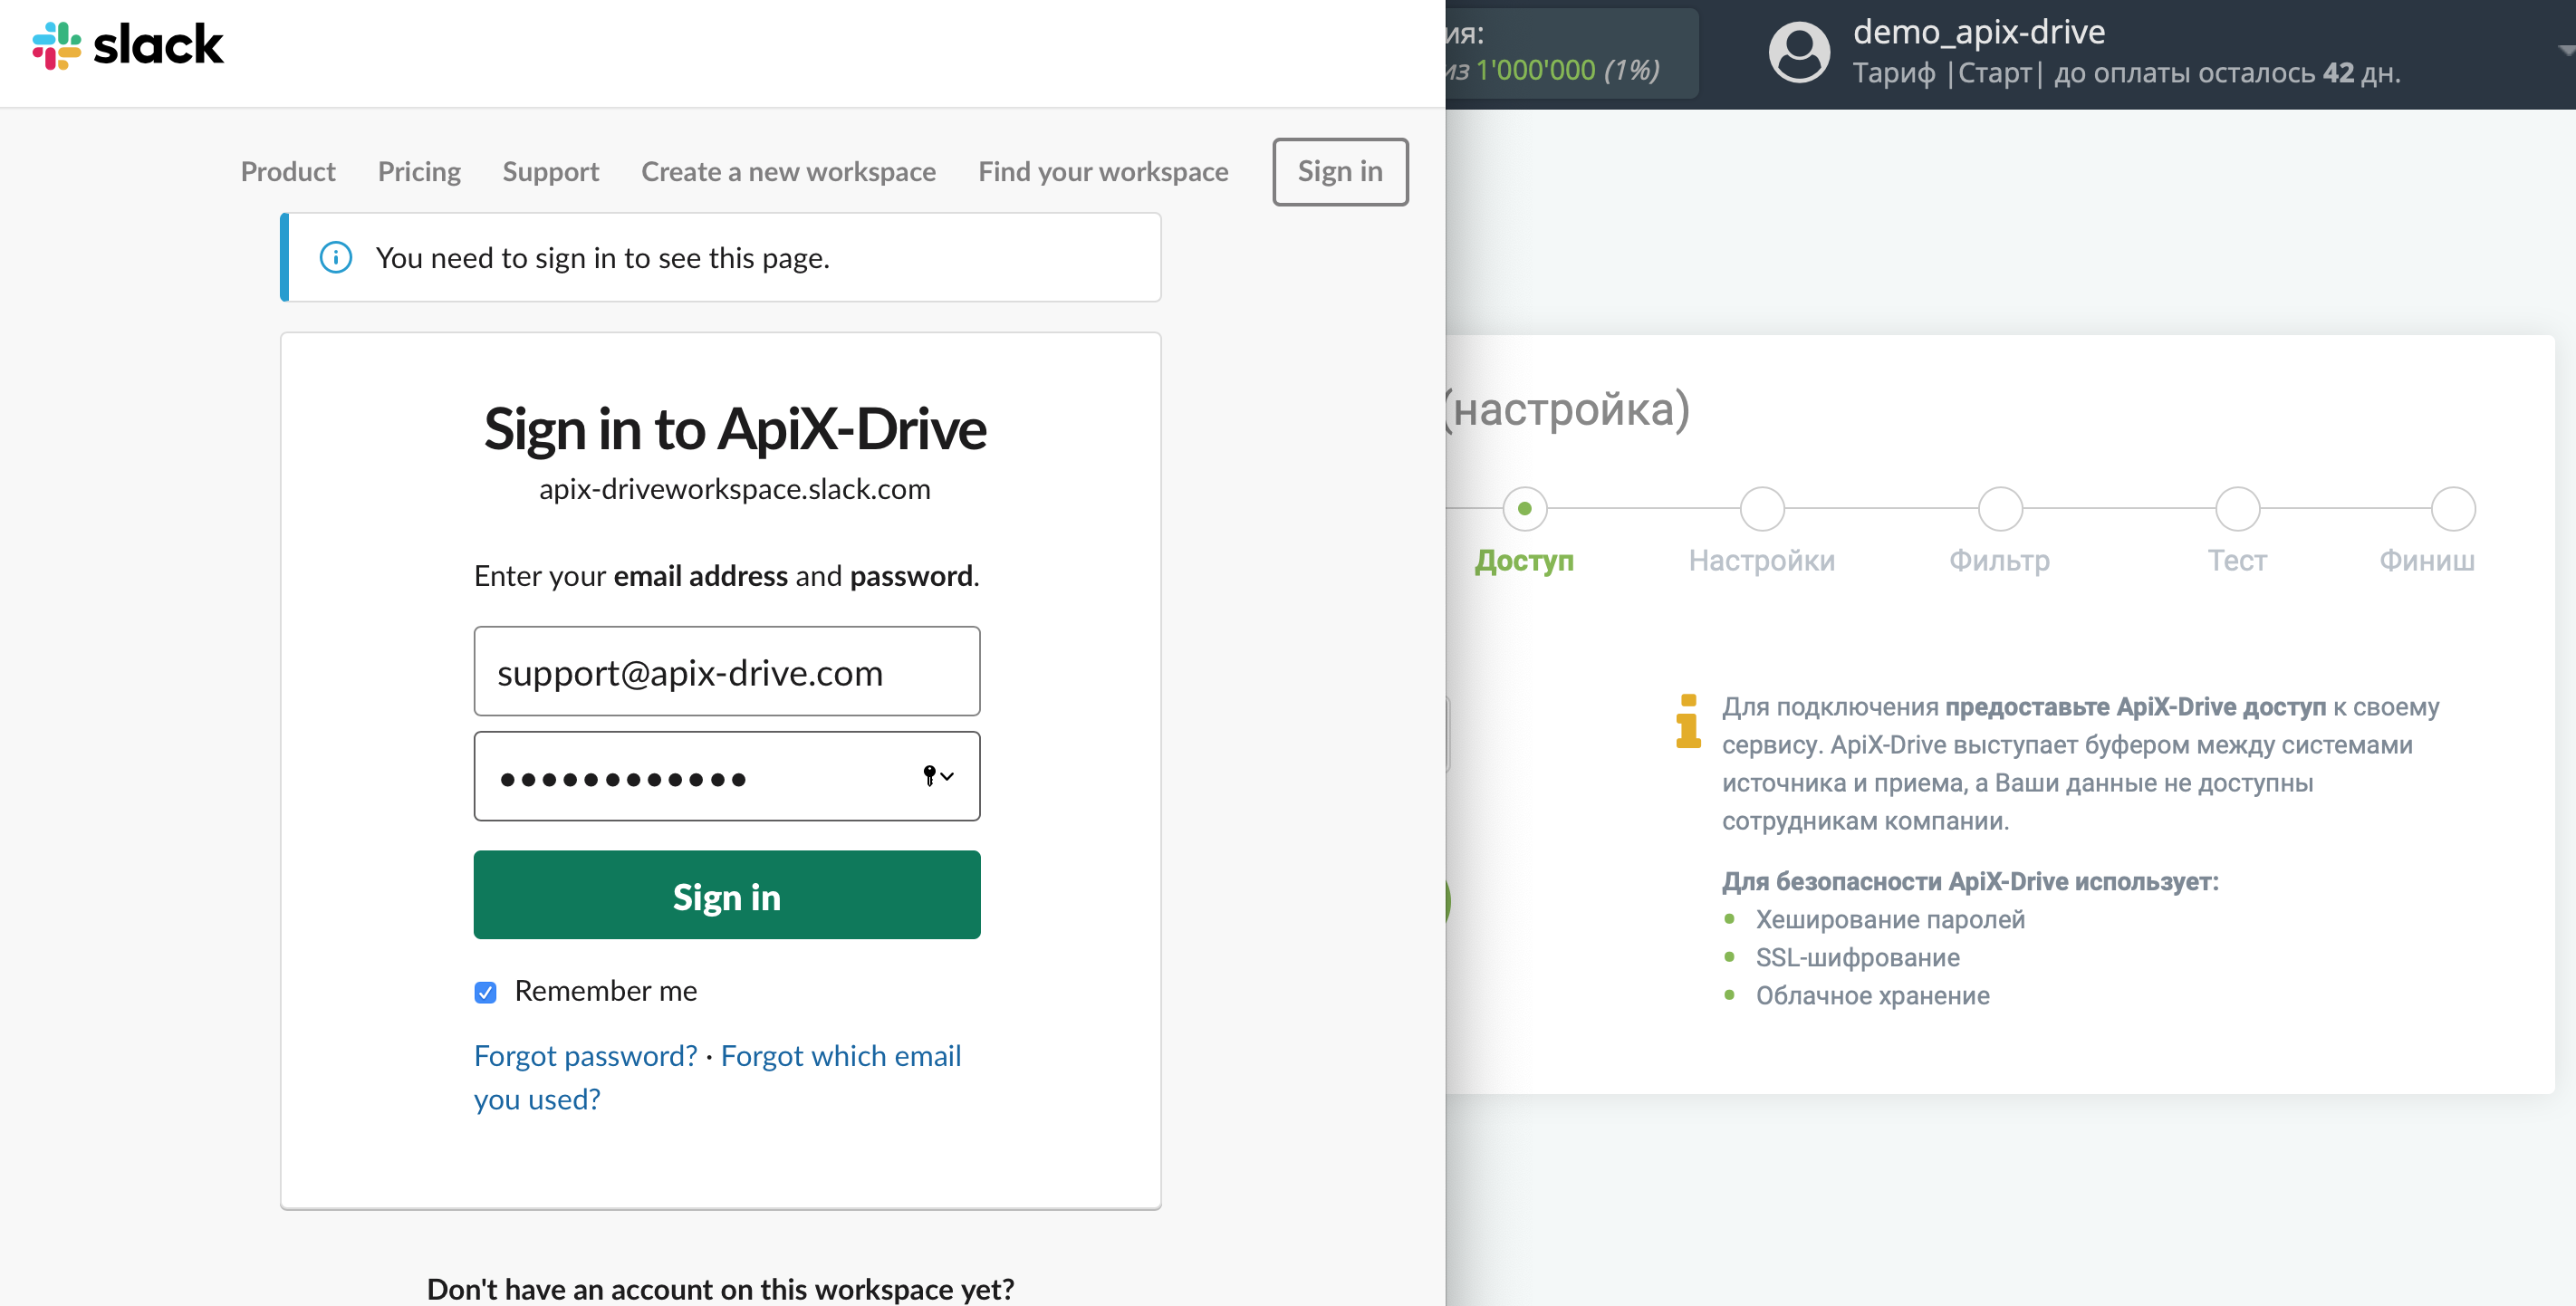Click the Настройки step circle indicator
Image resolution: width=2576 pixels, height=1306 pixels.
point(1762,508)
